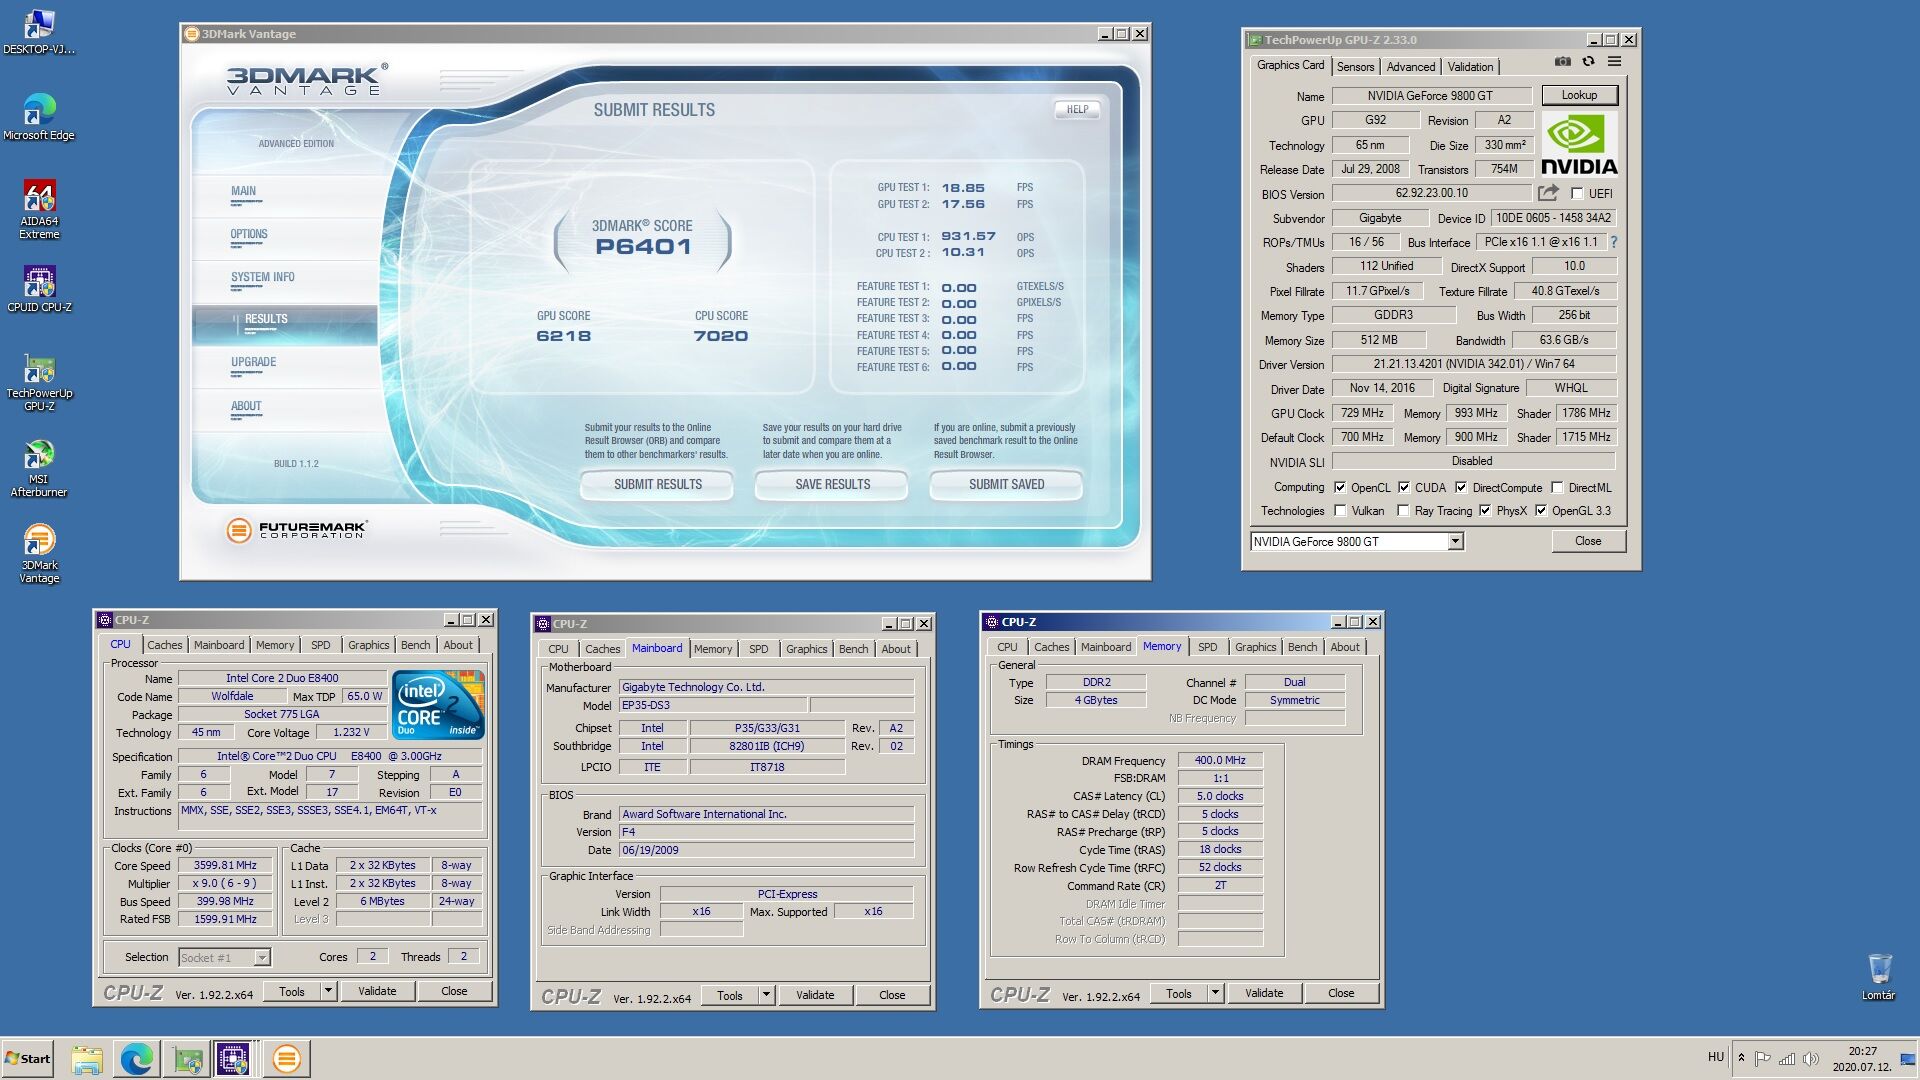The width and height of the screenshot is (1920, 1080).
Task: Open Microsoft Edge desktop icon
Action: (x=39, y=116)
